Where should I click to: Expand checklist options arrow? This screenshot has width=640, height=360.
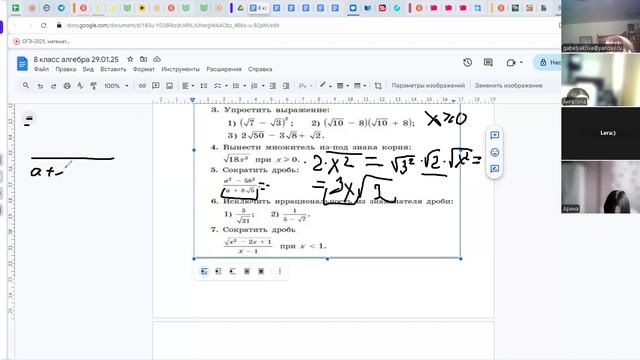[226, 86]
